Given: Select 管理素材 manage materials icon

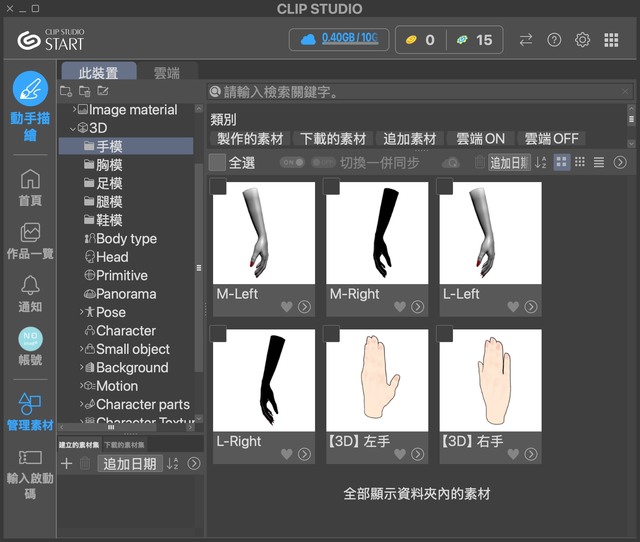Looking at the screenshot, I should coord(30,404).
